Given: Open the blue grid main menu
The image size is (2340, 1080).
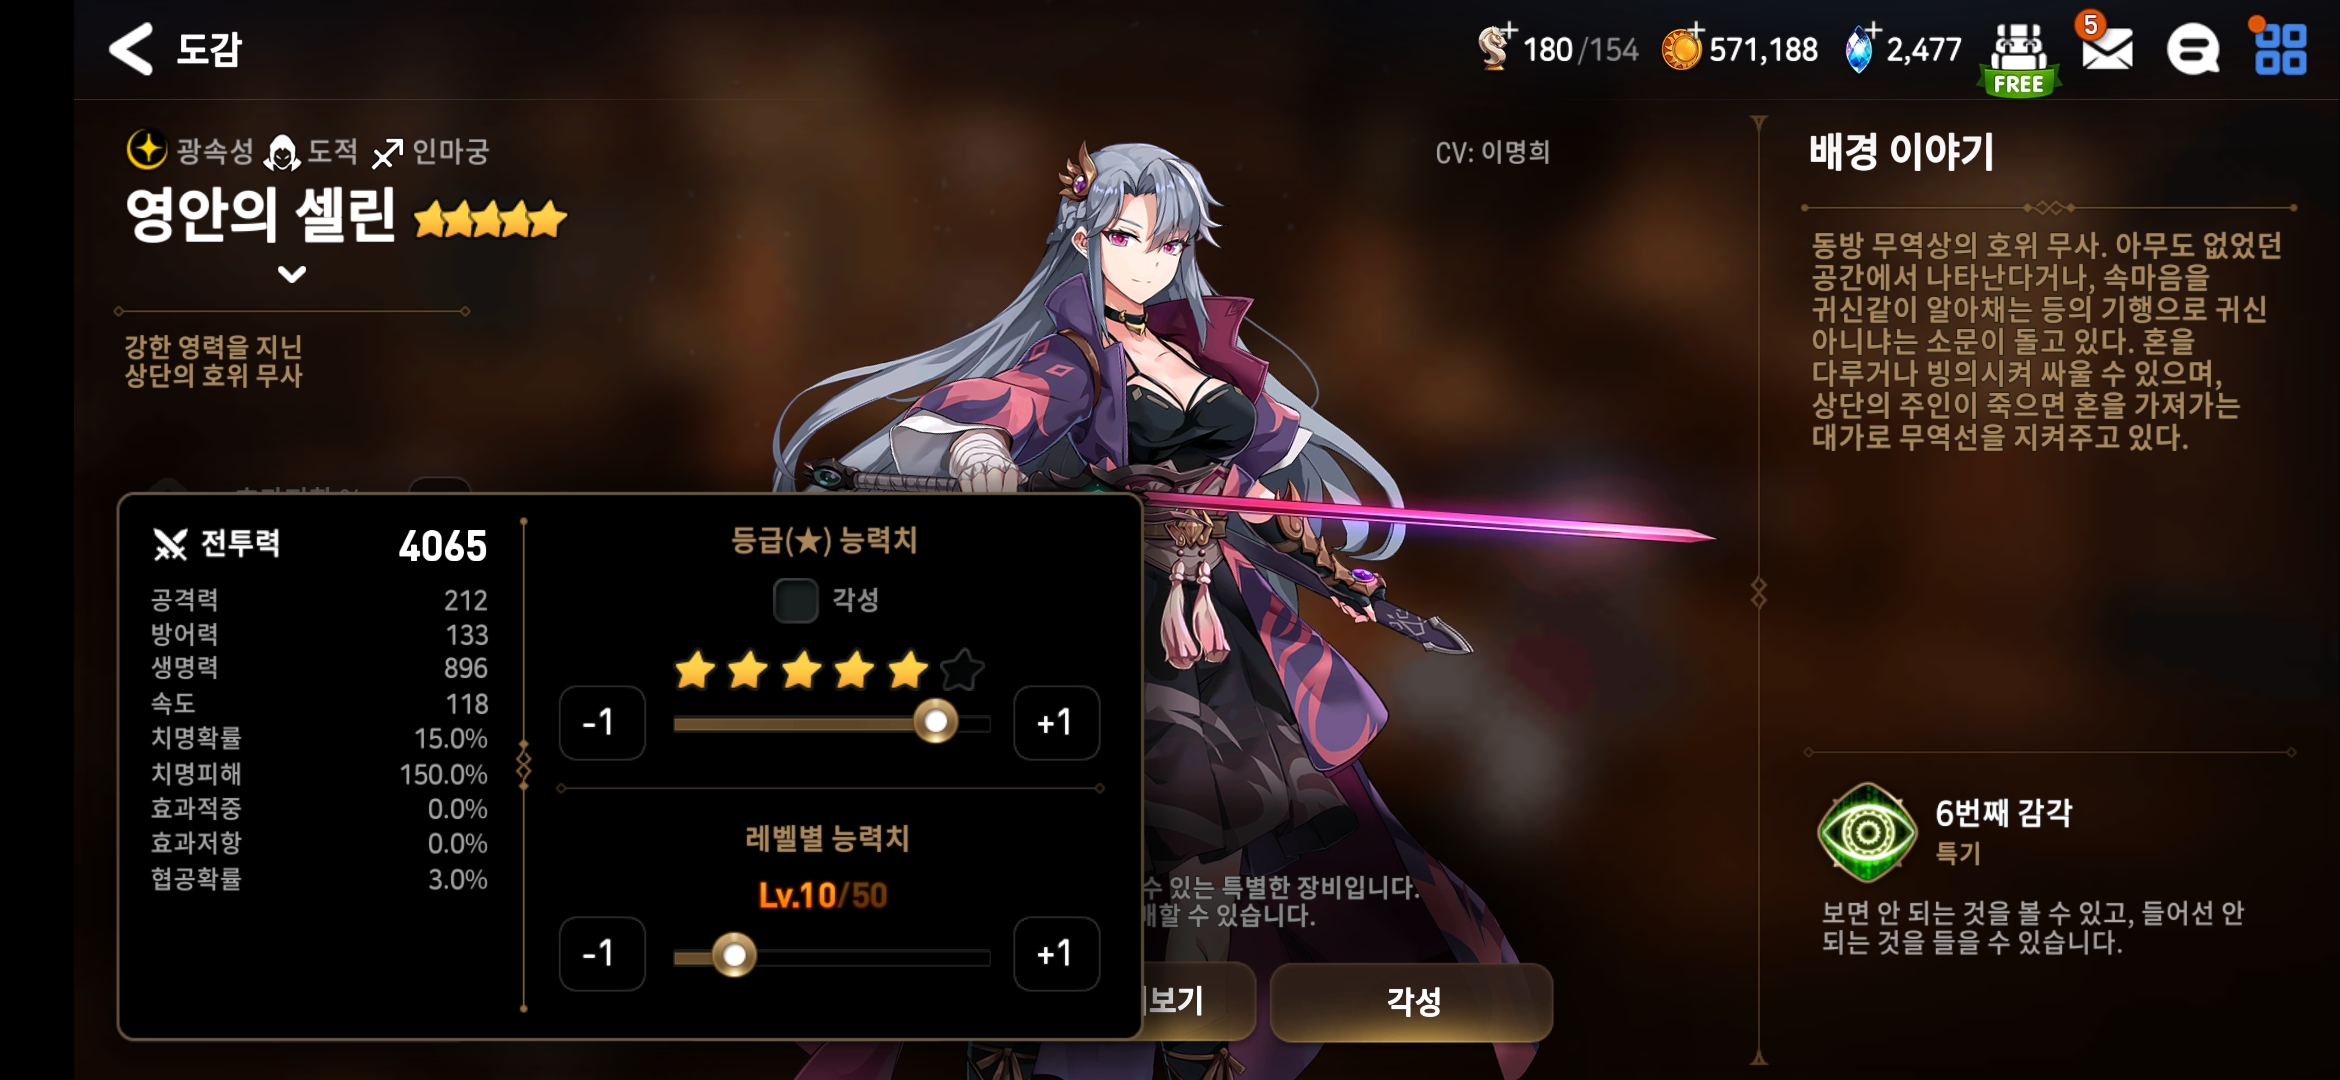Looking at the screenshot, I should point(2280,49).
